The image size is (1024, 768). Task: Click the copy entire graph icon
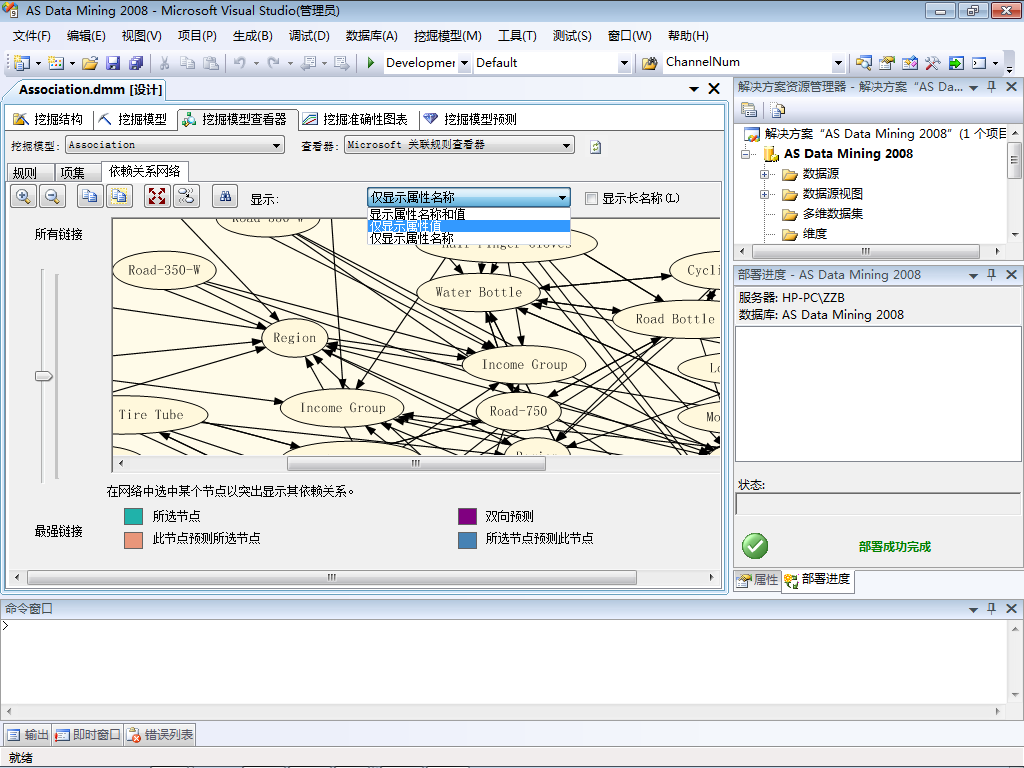pos(119,197)
